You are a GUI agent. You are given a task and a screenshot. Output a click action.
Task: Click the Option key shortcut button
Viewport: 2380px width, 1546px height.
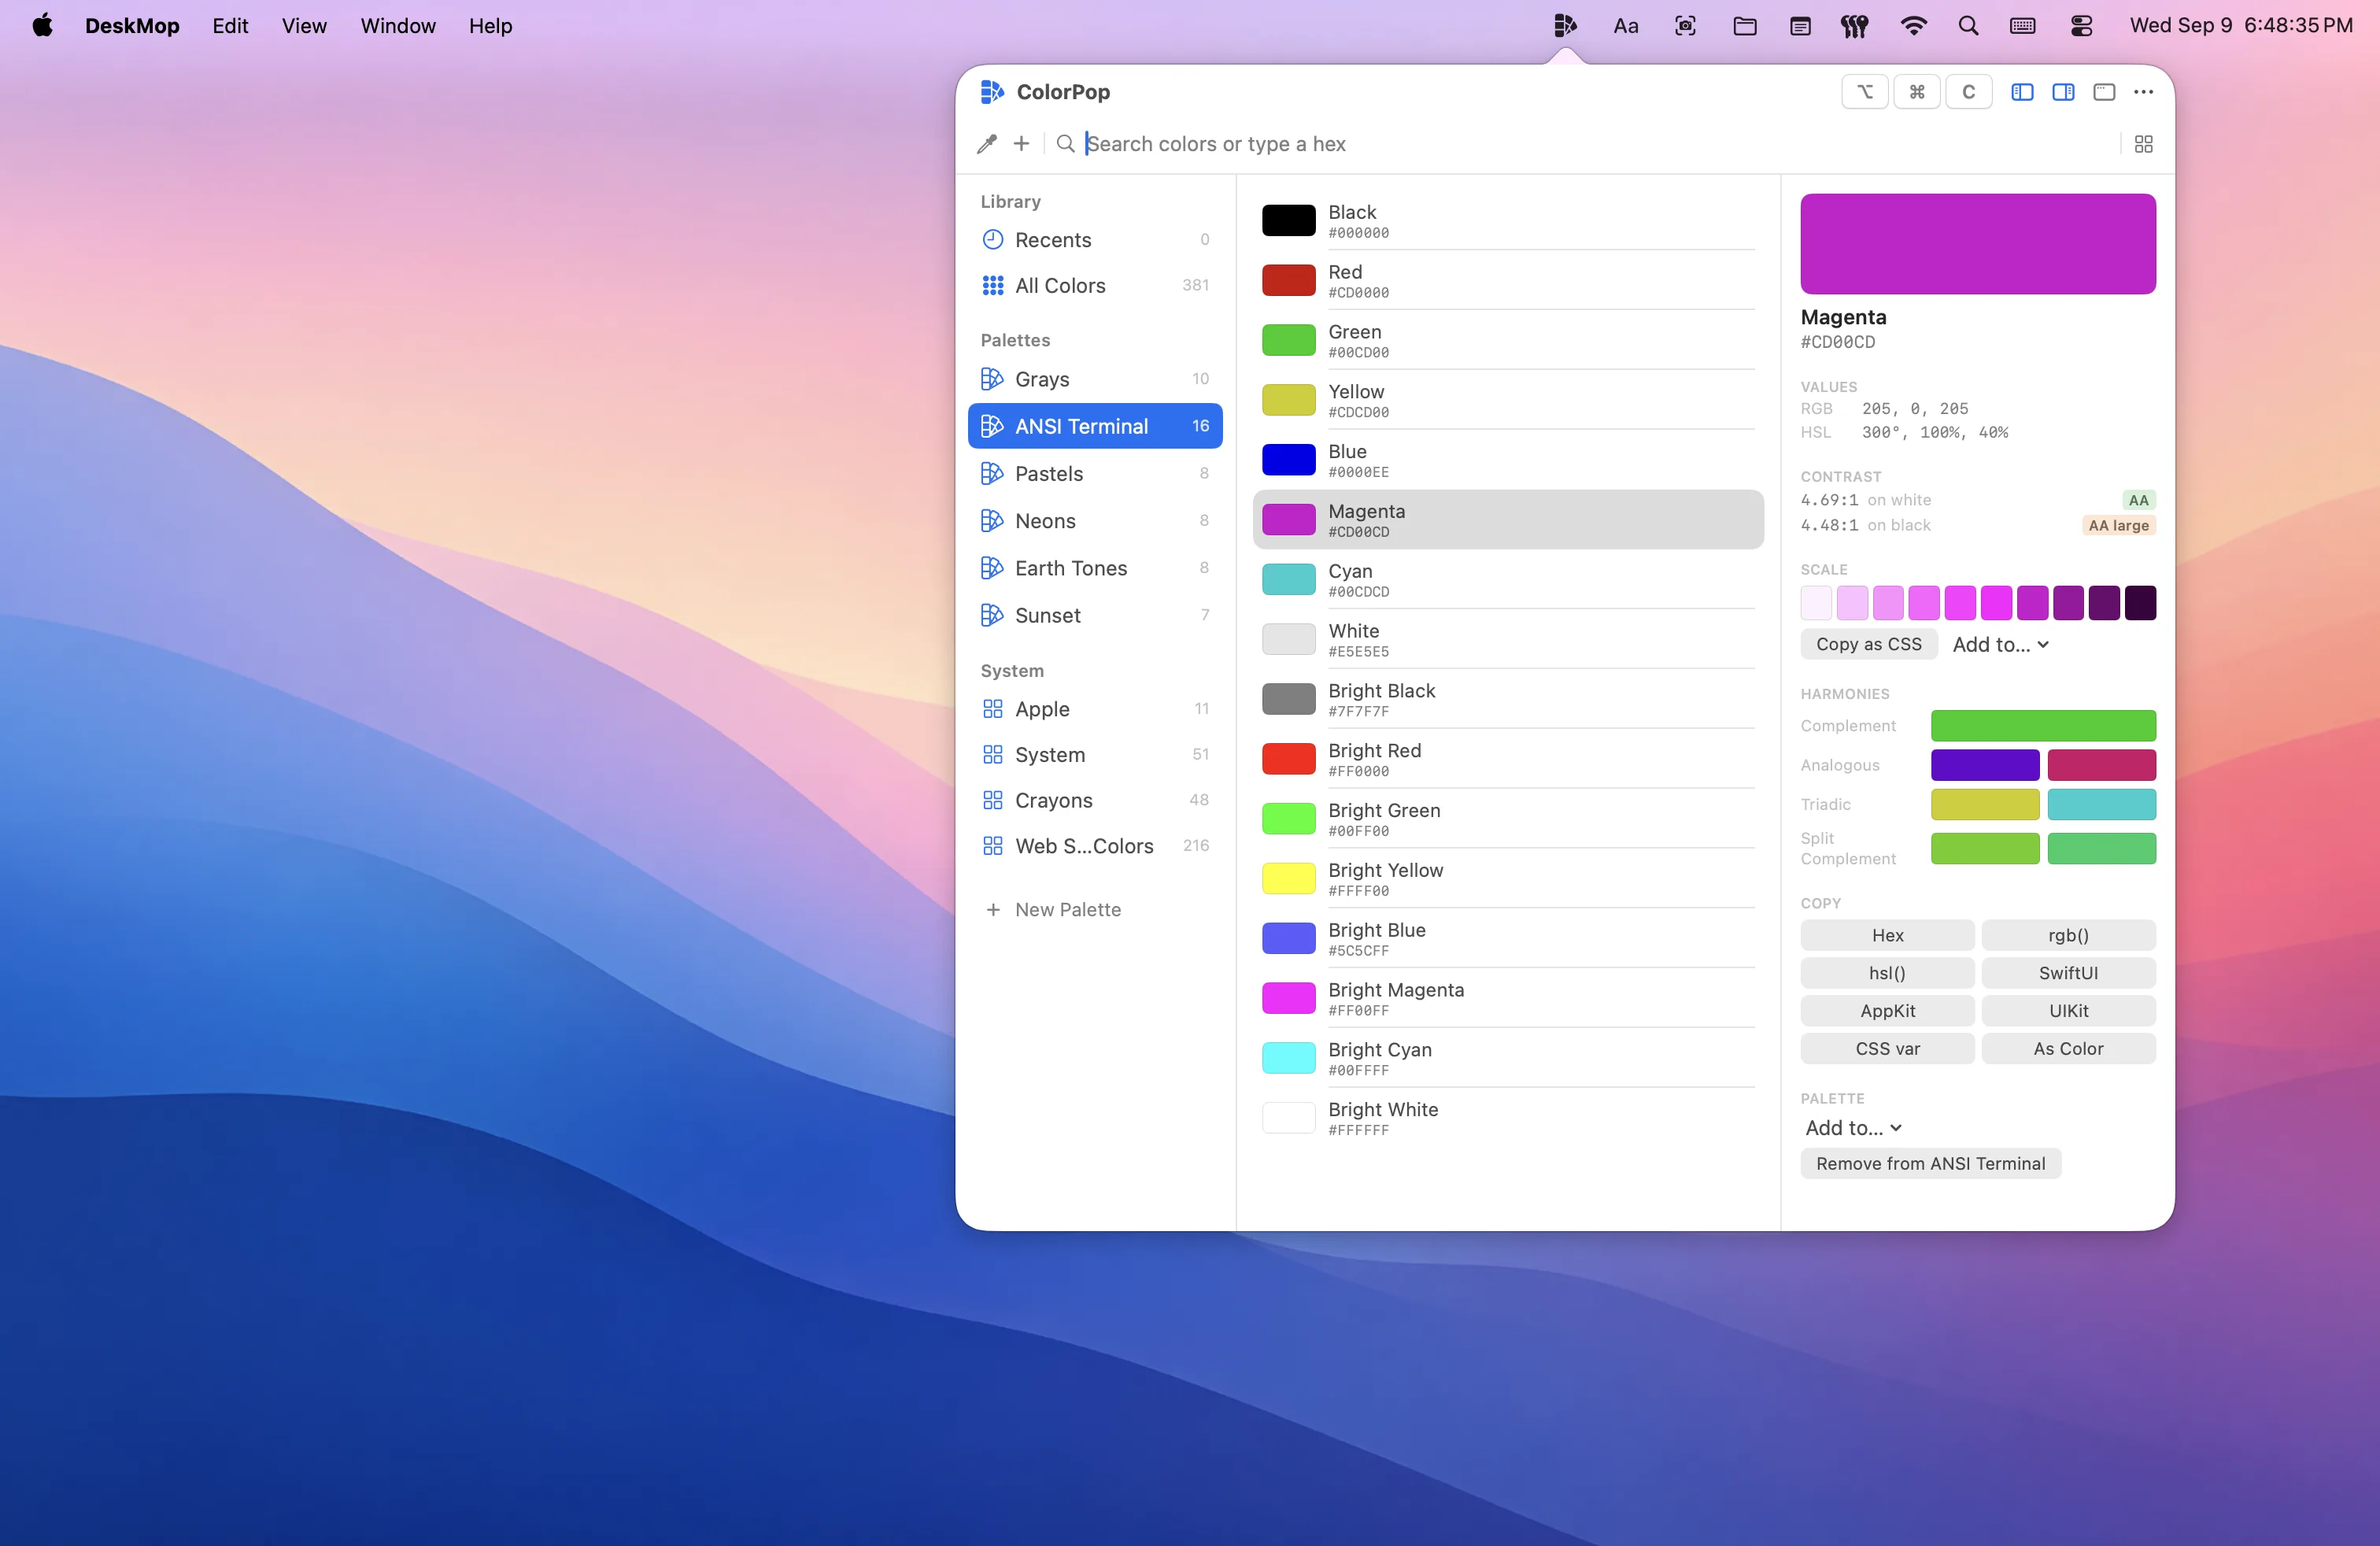click(1864, 92)
